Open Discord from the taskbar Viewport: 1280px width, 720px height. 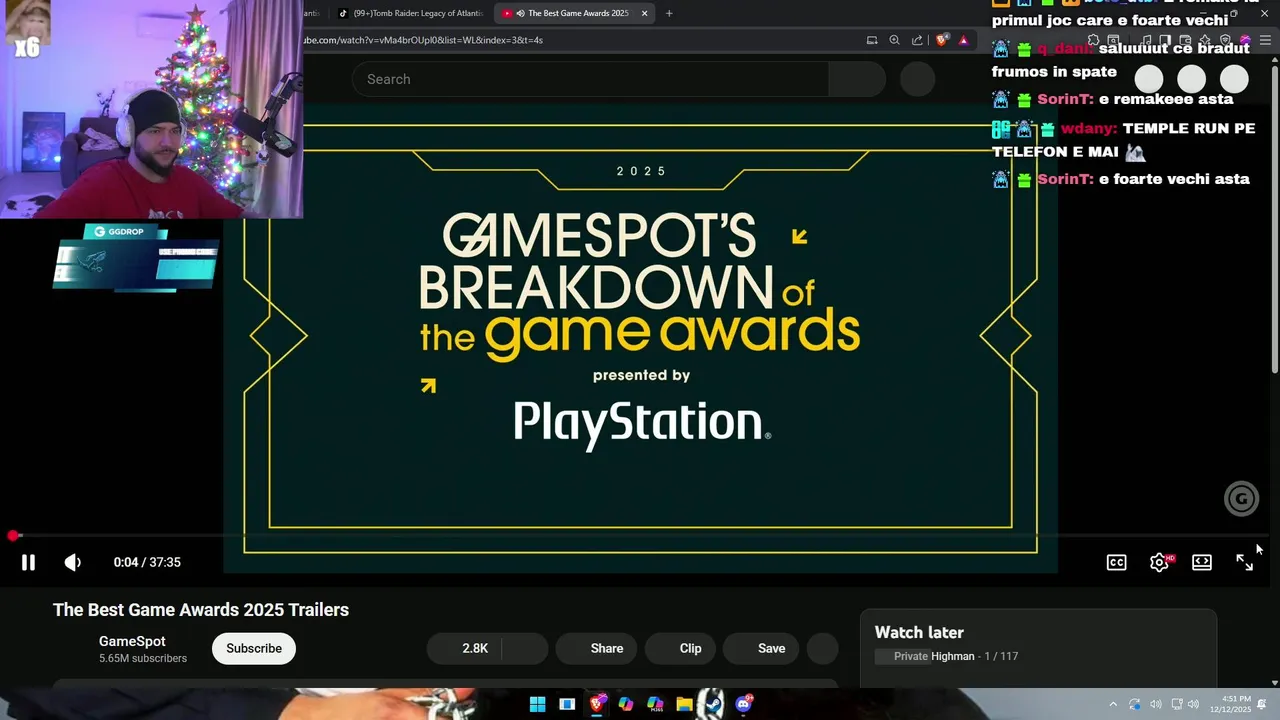[x=743, y=704]
